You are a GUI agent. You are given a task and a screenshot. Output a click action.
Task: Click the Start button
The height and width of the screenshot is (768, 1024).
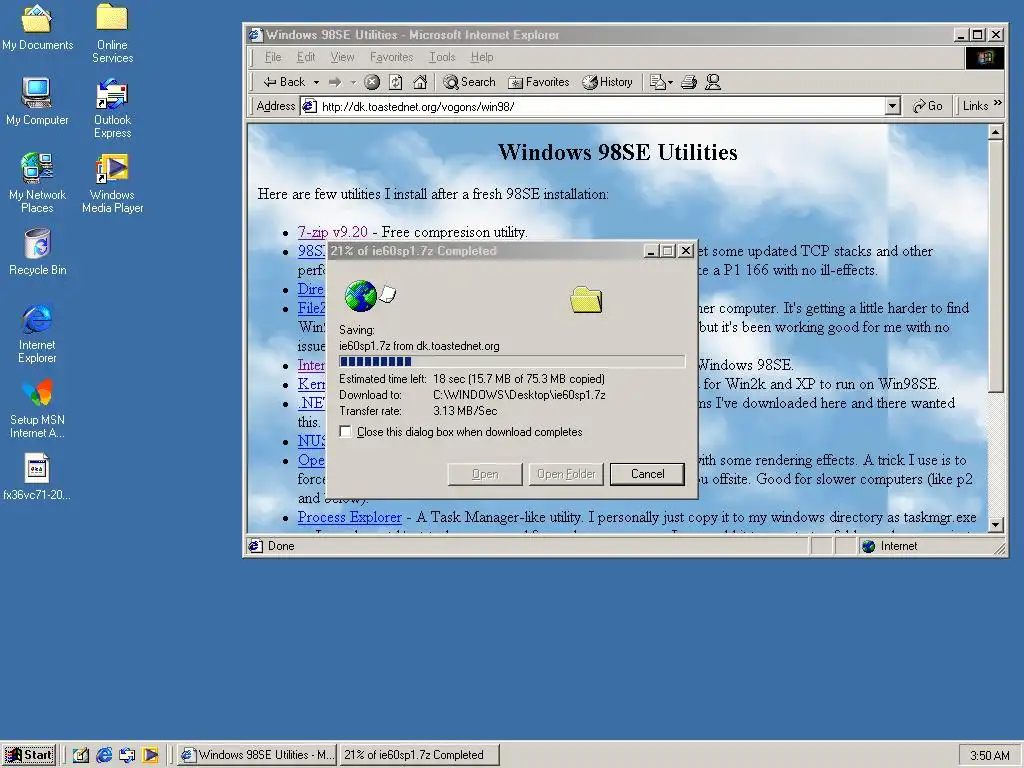(29, 755)
